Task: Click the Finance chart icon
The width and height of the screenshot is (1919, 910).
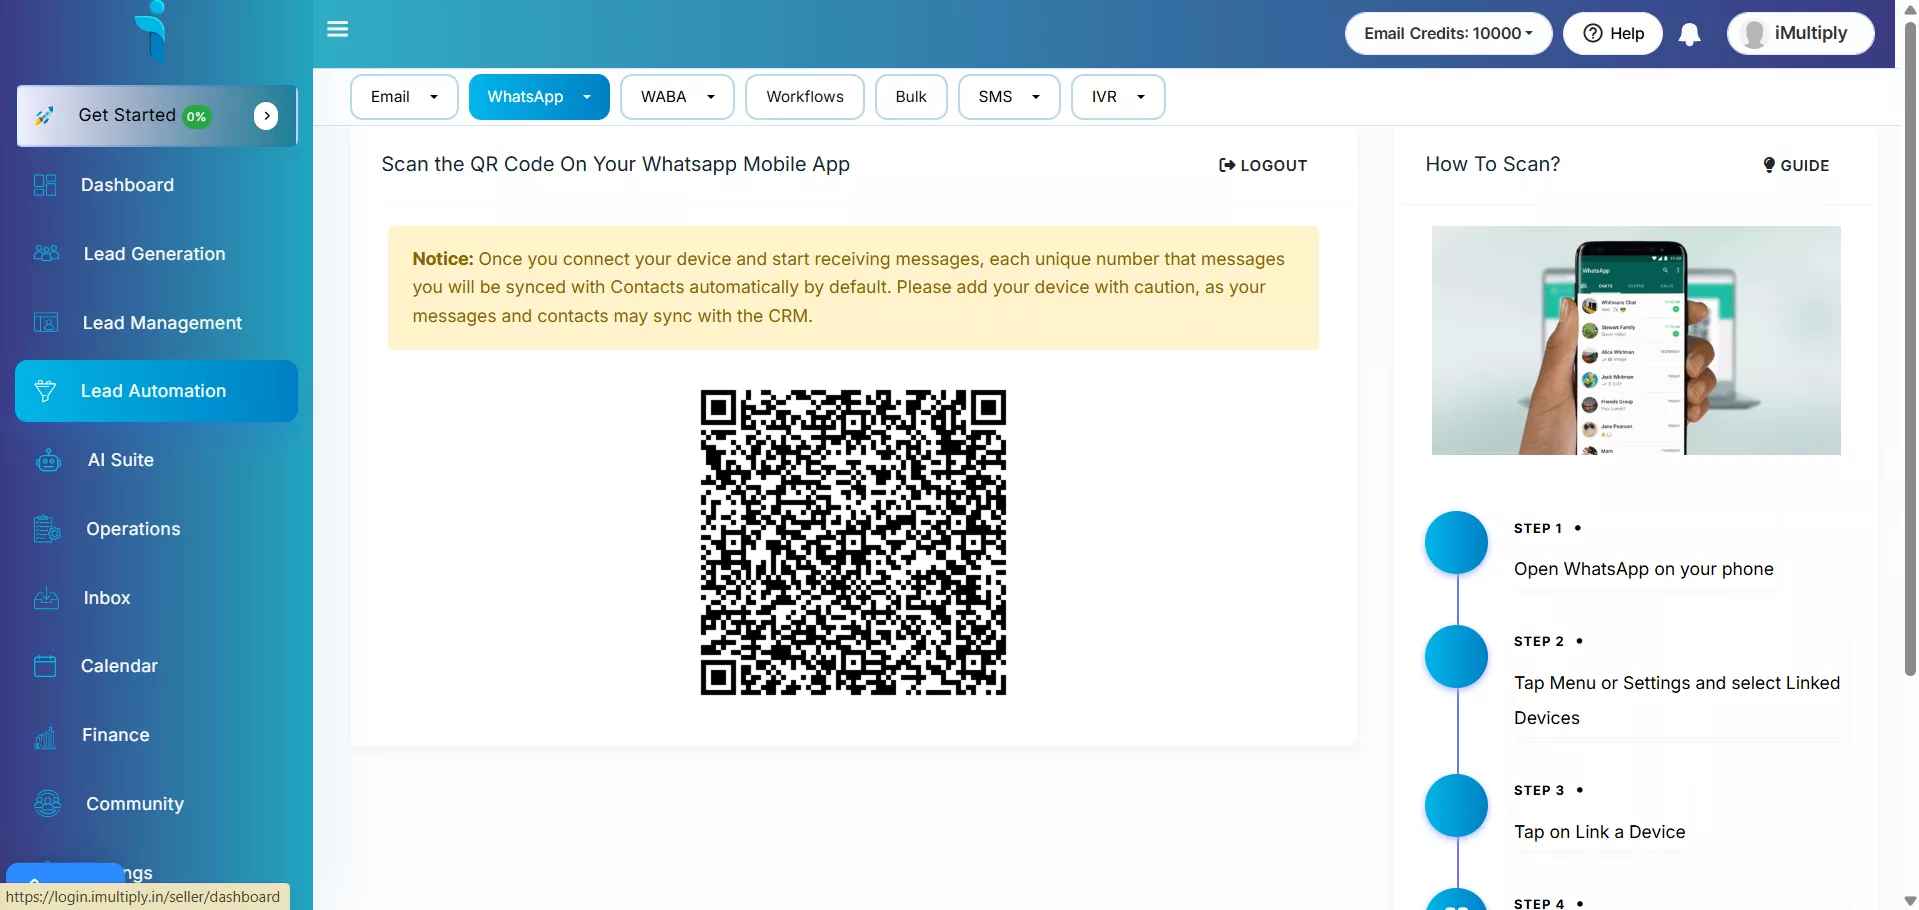Action: [45, 736]
